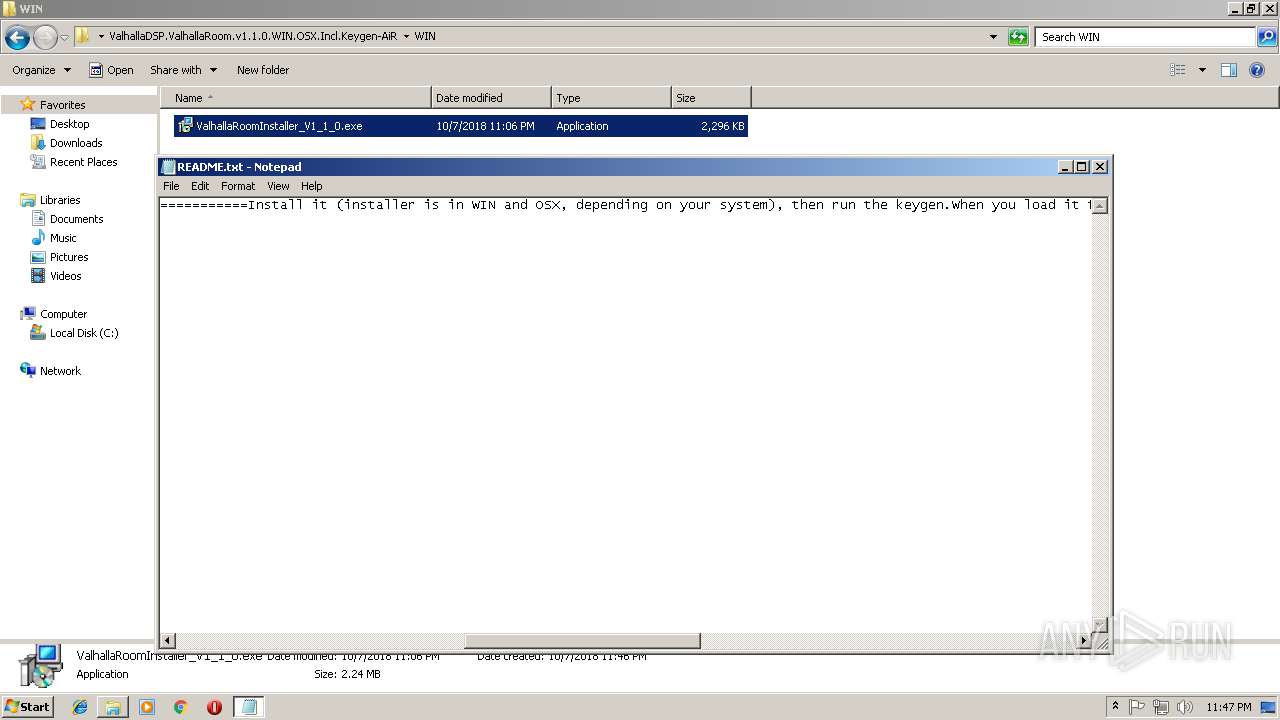Open the Organize menu
1280x720 pixels.
(x=41, y=70)
